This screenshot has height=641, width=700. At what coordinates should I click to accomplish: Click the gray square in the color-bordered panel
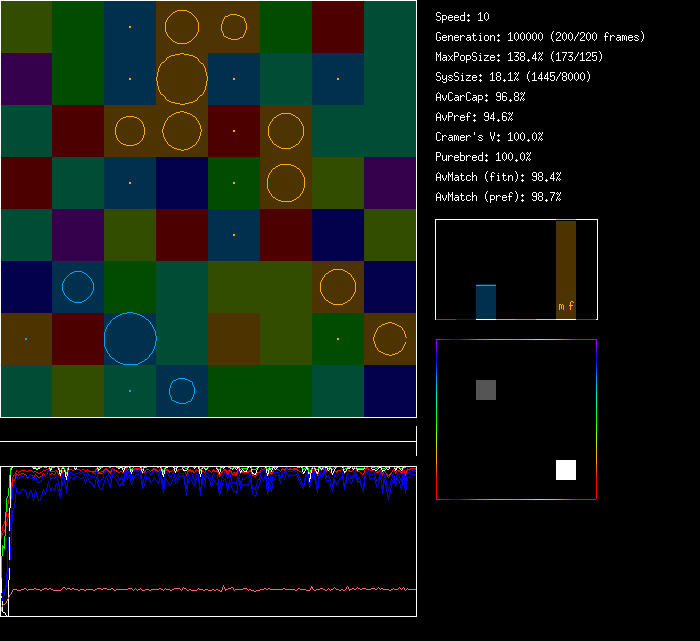pyautogui.click(x=486, y=390)
